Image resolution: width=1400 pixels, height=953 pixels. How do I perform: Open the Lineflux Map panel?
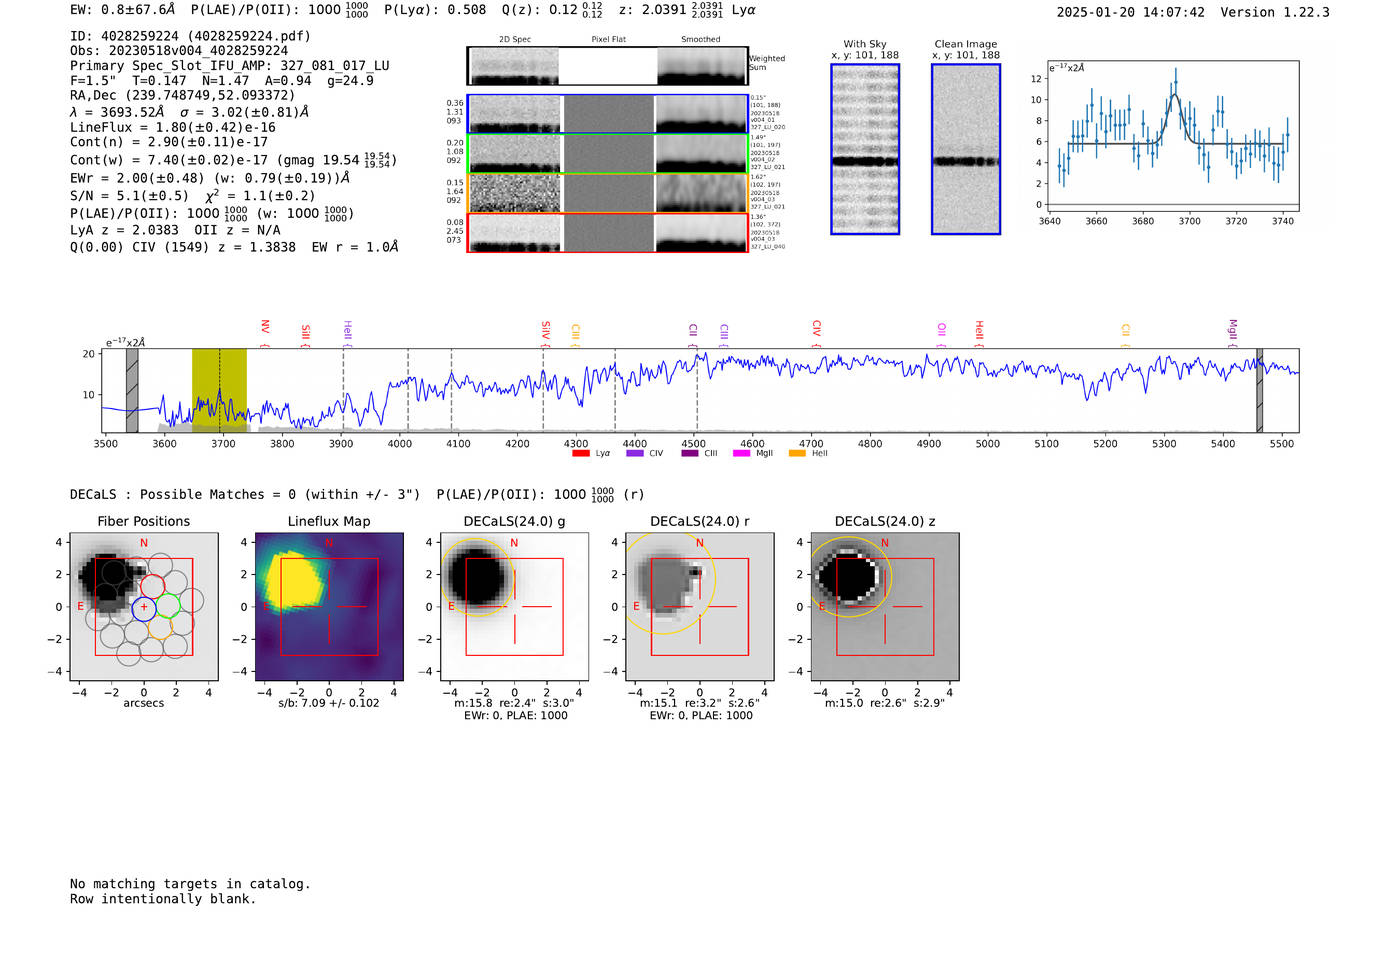pos(329,606)
